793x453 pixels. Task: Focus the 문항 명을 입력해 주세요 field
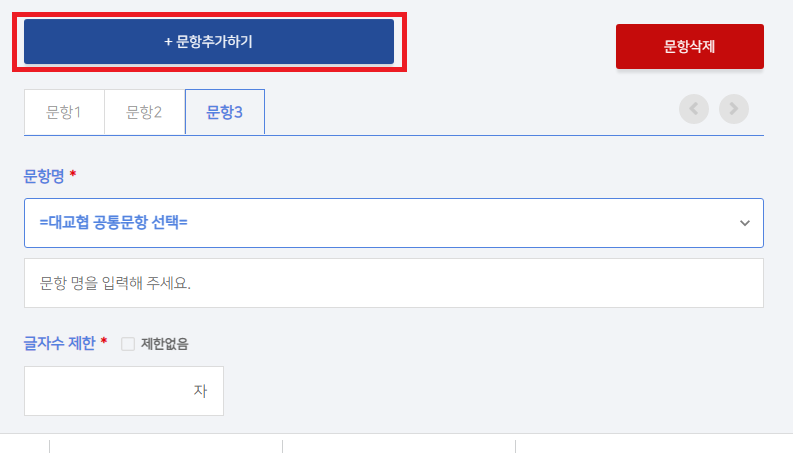tap(394, 283)
